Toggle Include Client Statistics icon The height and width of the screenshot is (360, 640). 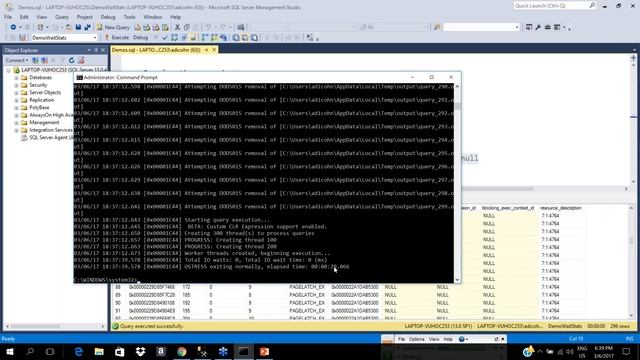point(224,38)
